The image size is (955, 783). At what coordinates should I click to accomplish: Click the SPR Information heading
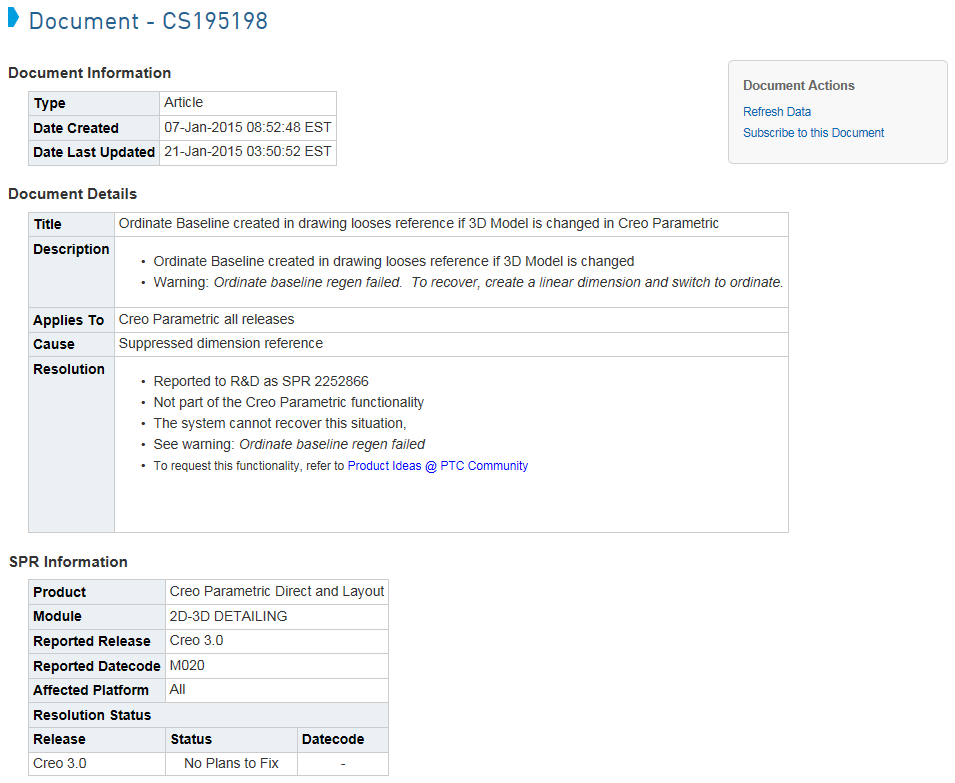click(x=68, y=562)
